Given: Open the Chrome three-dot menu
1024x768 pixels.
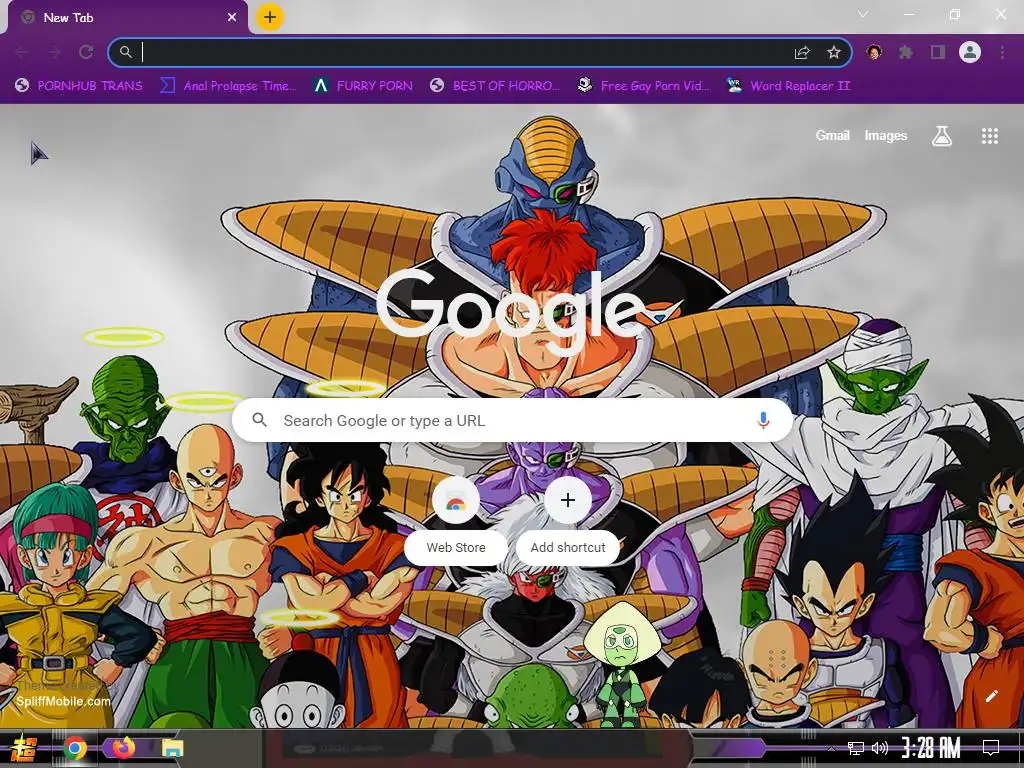Looking at the screenshot, I should [1002, 52].
